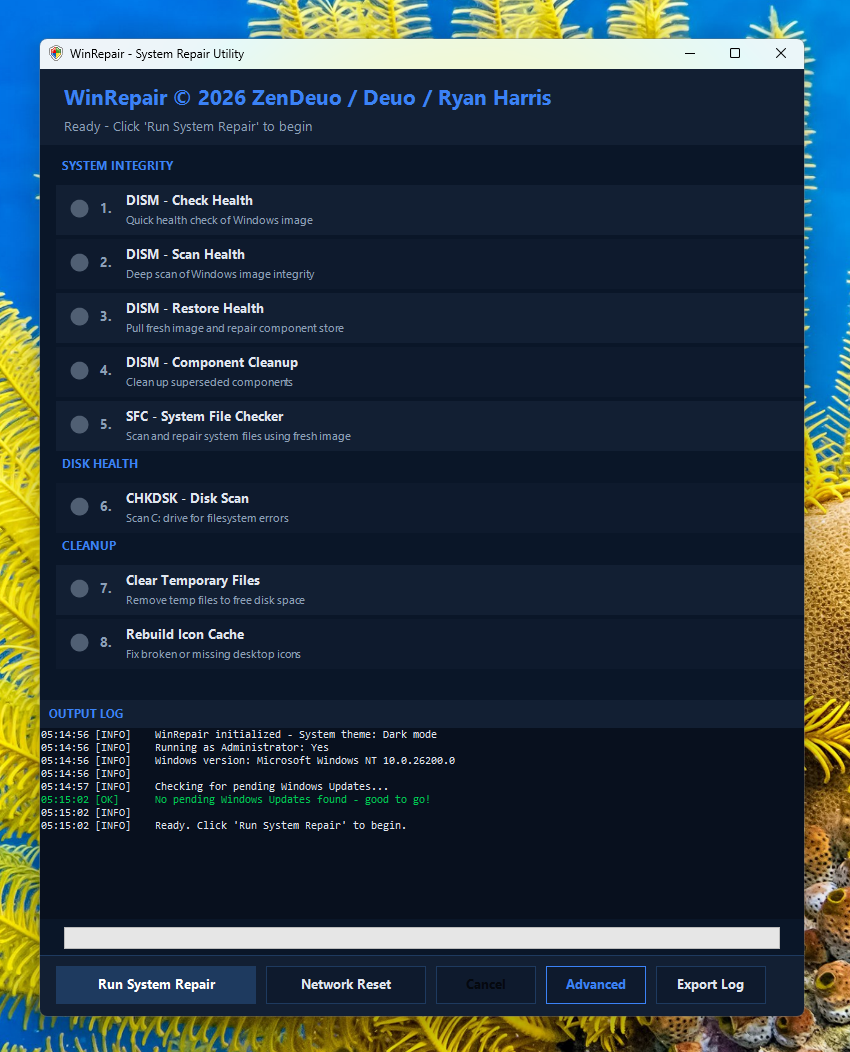This screenshot has height=1052, width=850.
Task: Click the SYSTEM INTEGRITY section header
Action: pos(117,166)
